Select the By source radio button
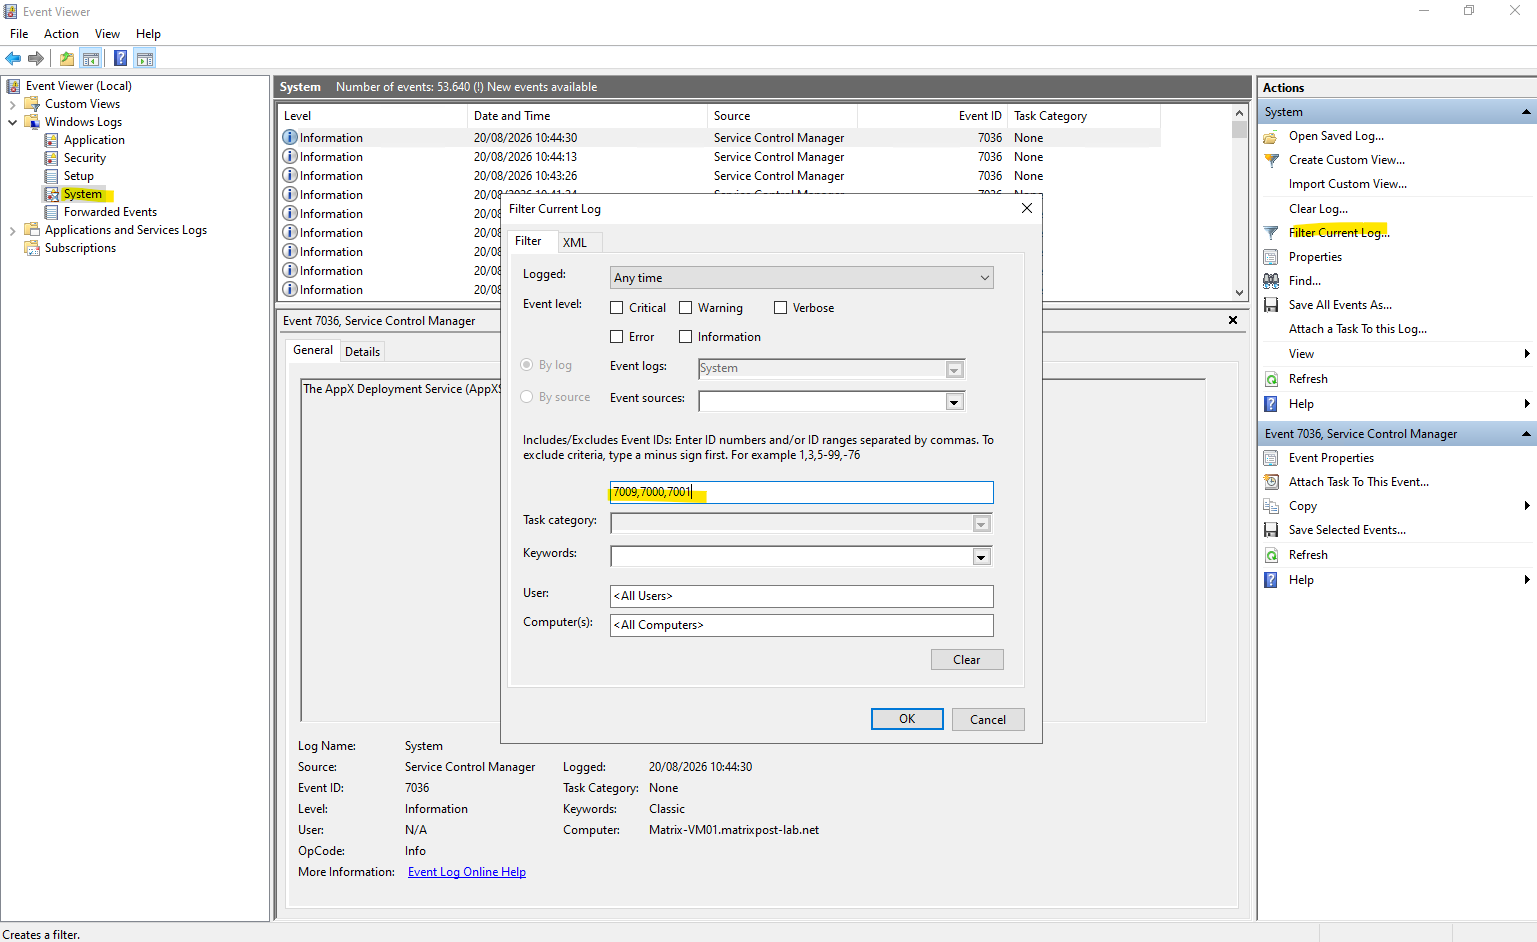1537x942 pixels. point(527,397)
